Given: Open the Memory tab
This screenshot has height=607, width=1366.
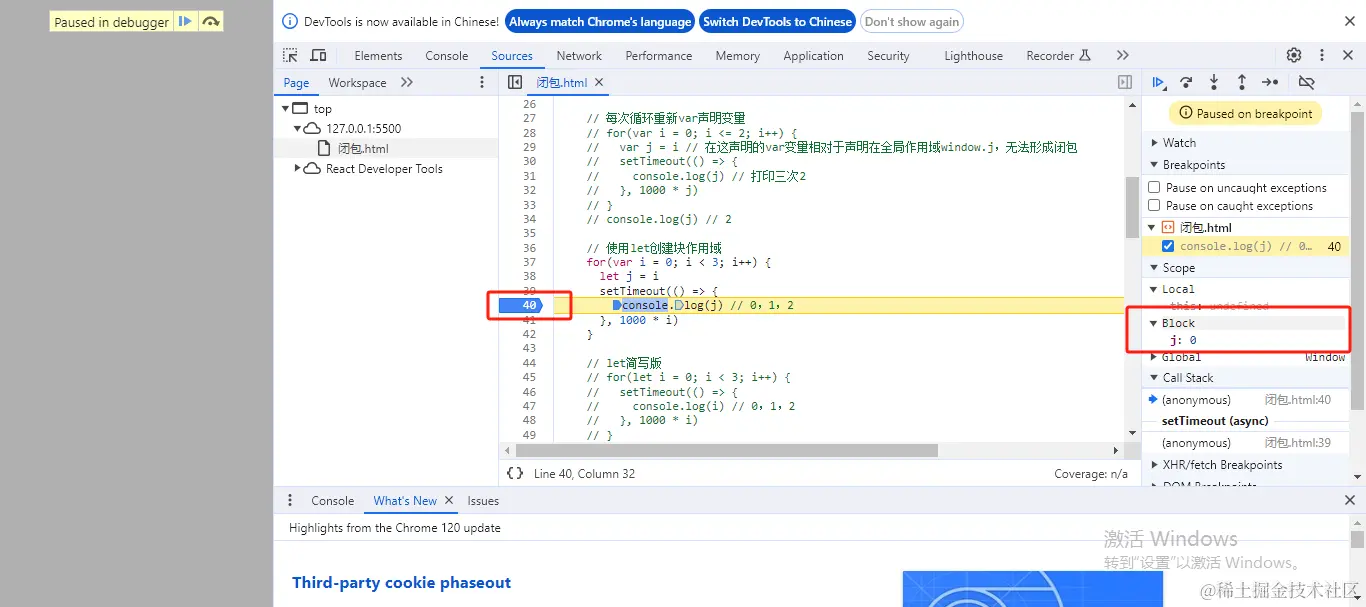Looking at the screenshot, I should pos(738,56).
